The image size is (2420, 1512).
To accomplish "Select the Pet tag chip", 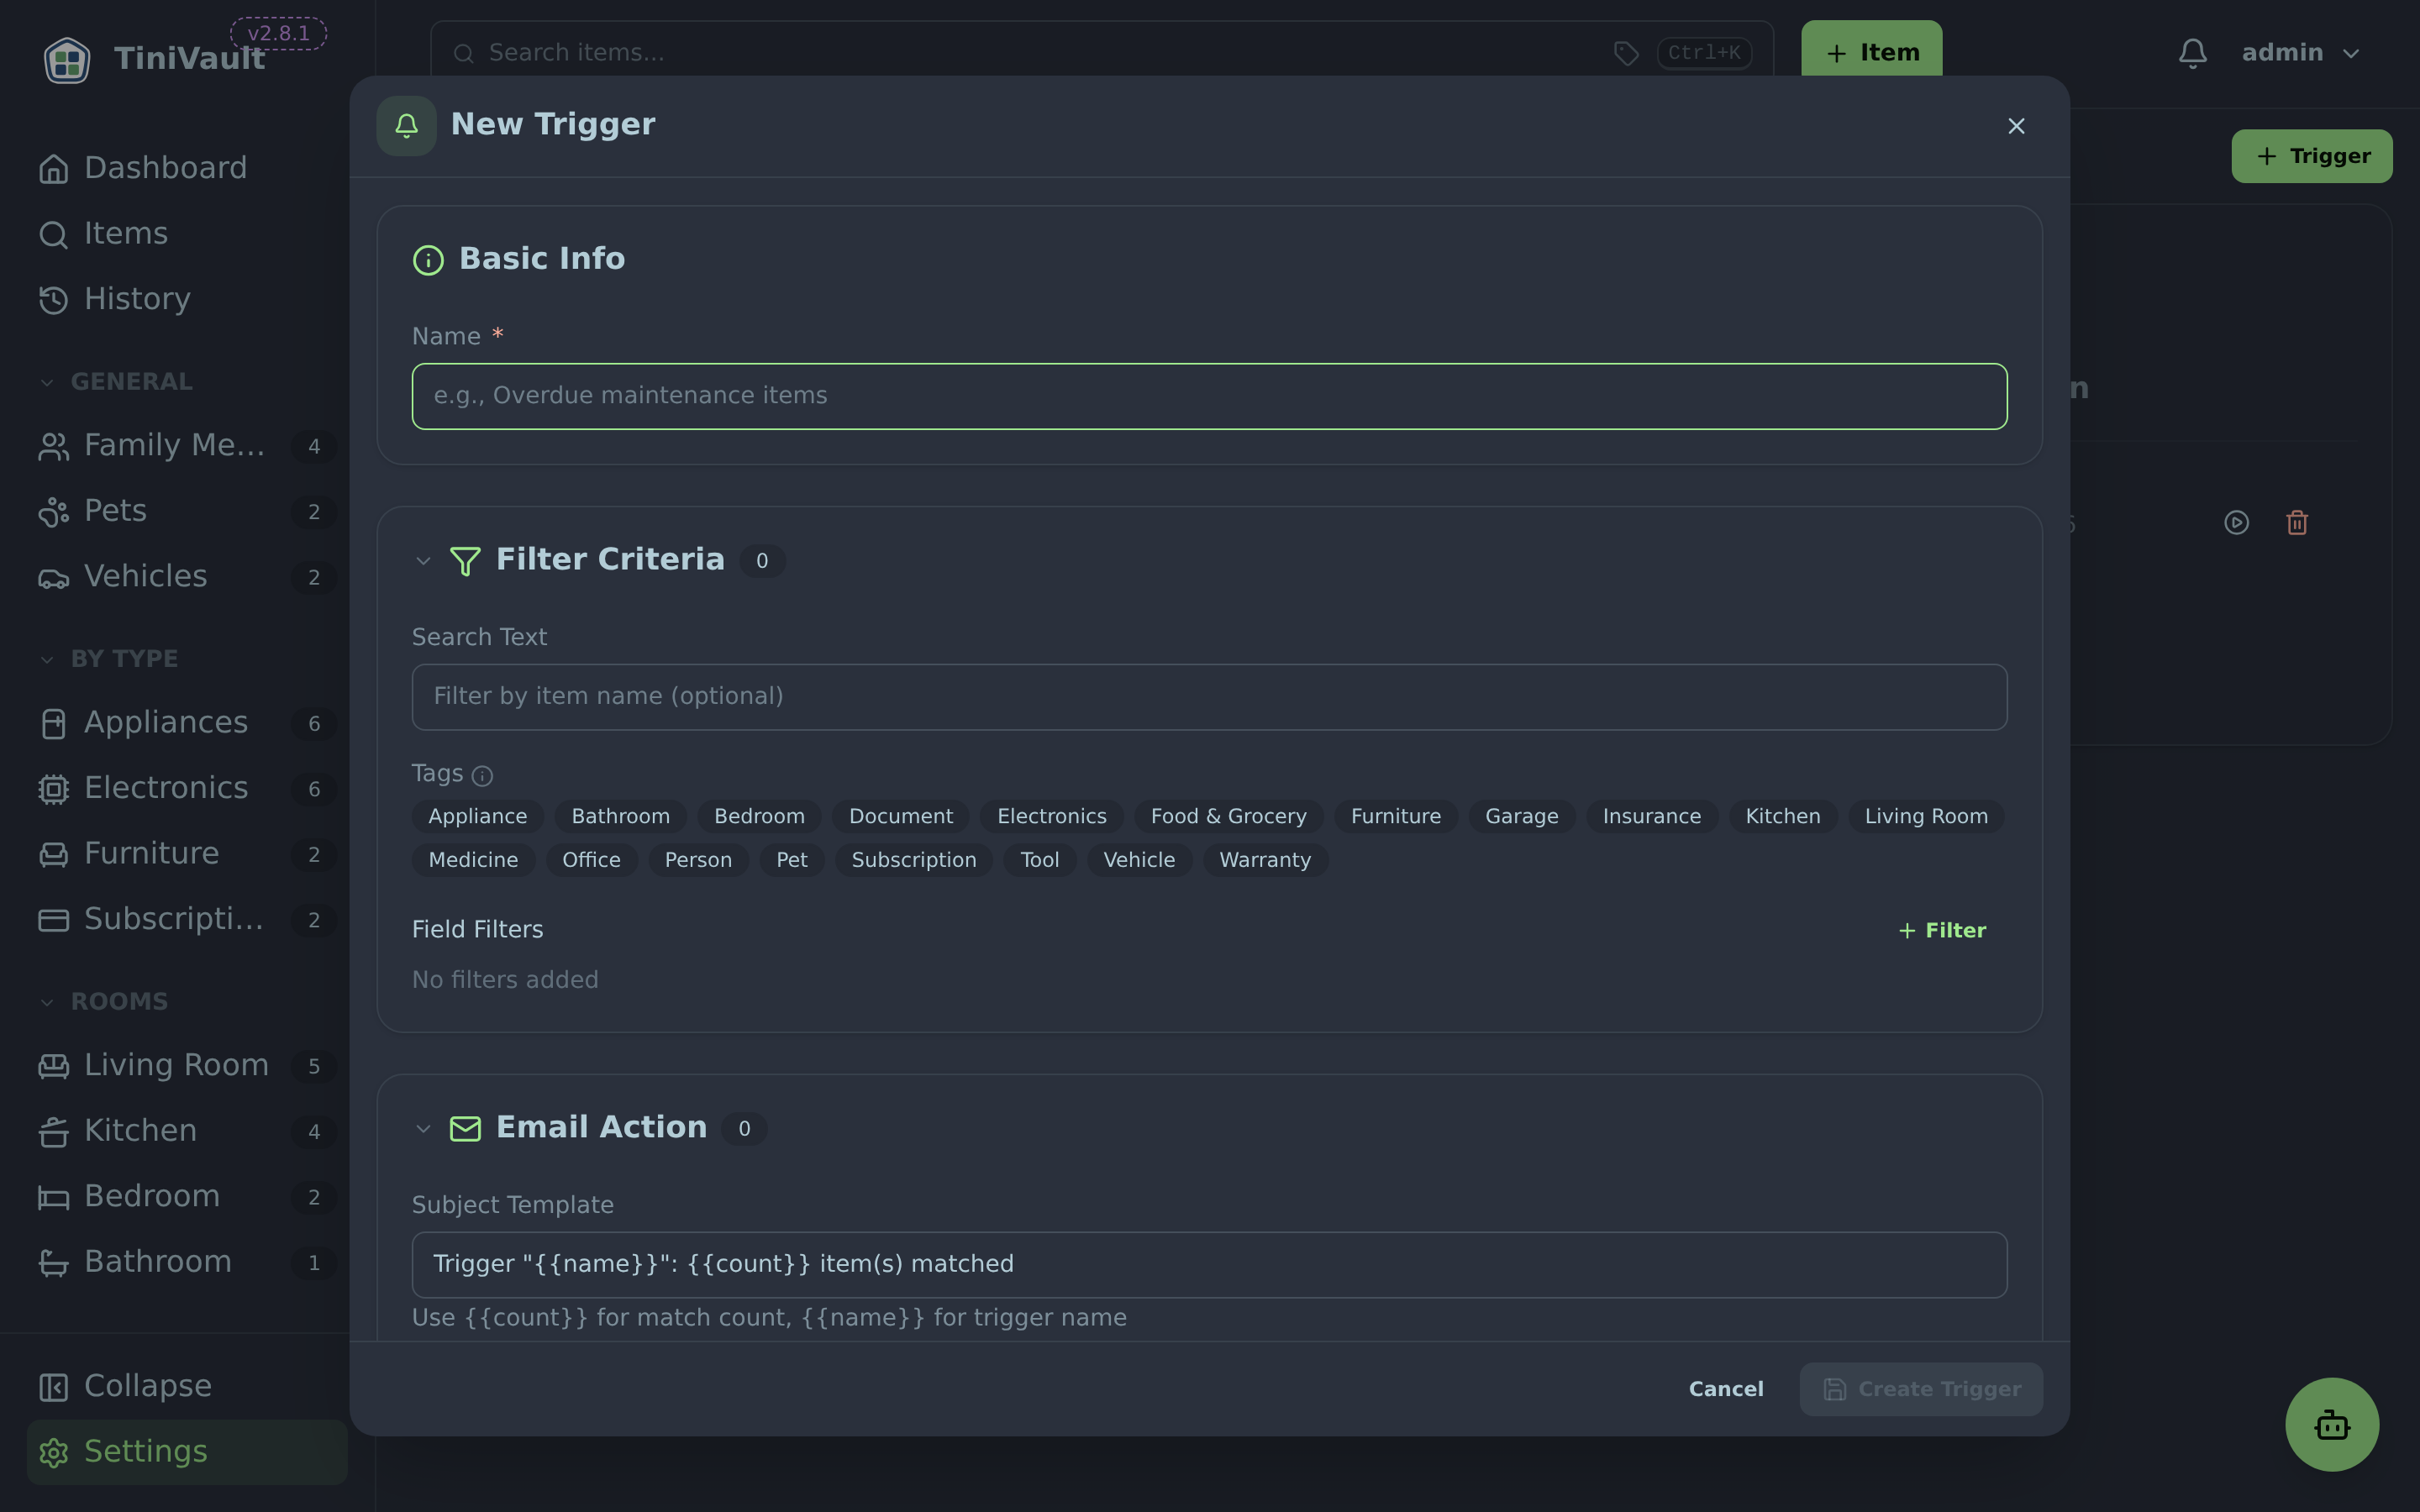I will tap(792, 860).
